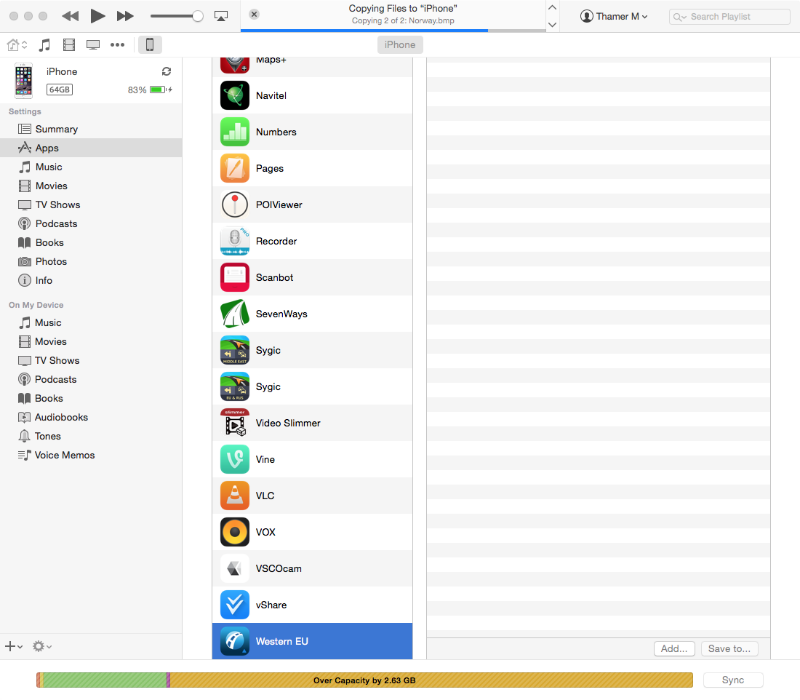Open the Info settings section
The width and height of the screenshot is (800, 700).
coord(91,280)
